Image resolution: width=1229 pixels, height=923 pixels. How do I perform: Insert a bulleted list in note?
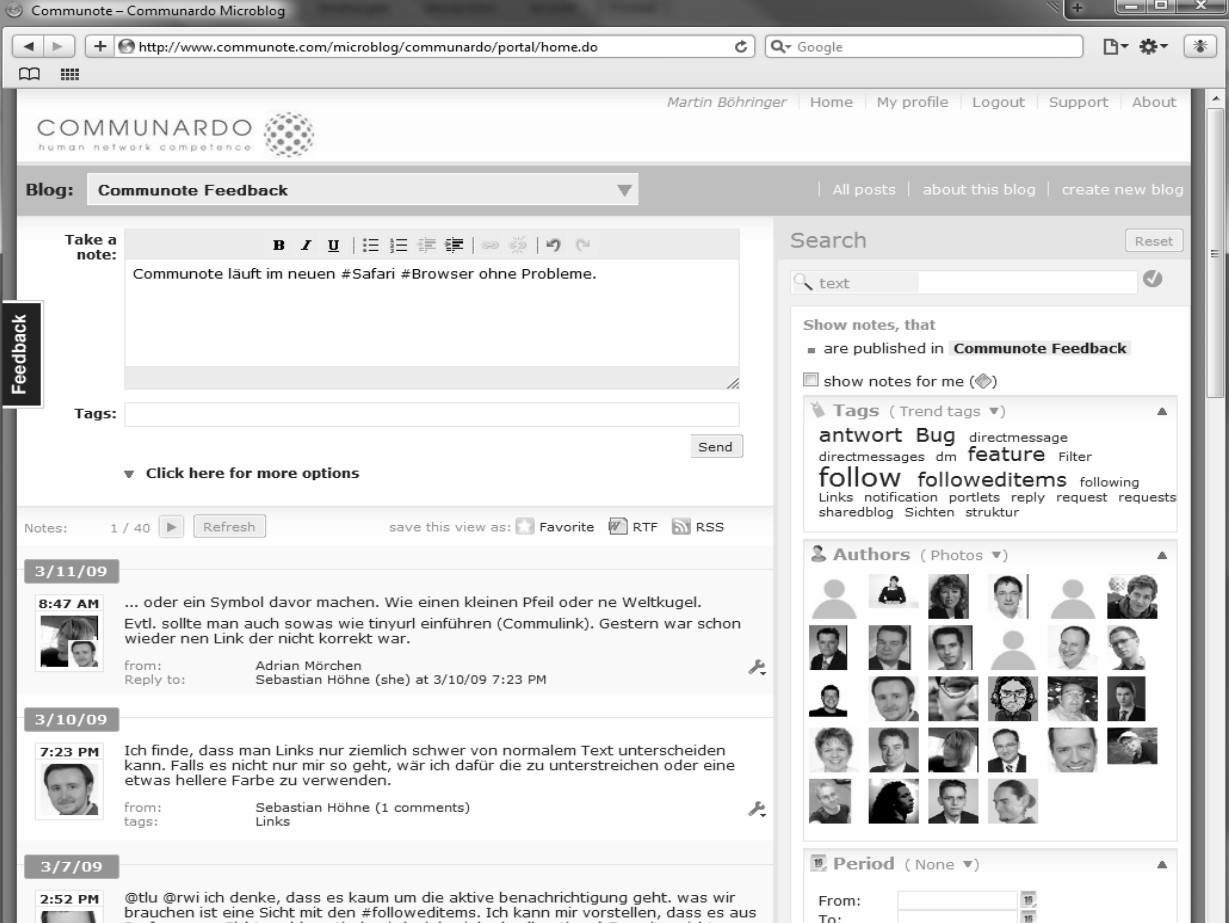coord(371,245)
